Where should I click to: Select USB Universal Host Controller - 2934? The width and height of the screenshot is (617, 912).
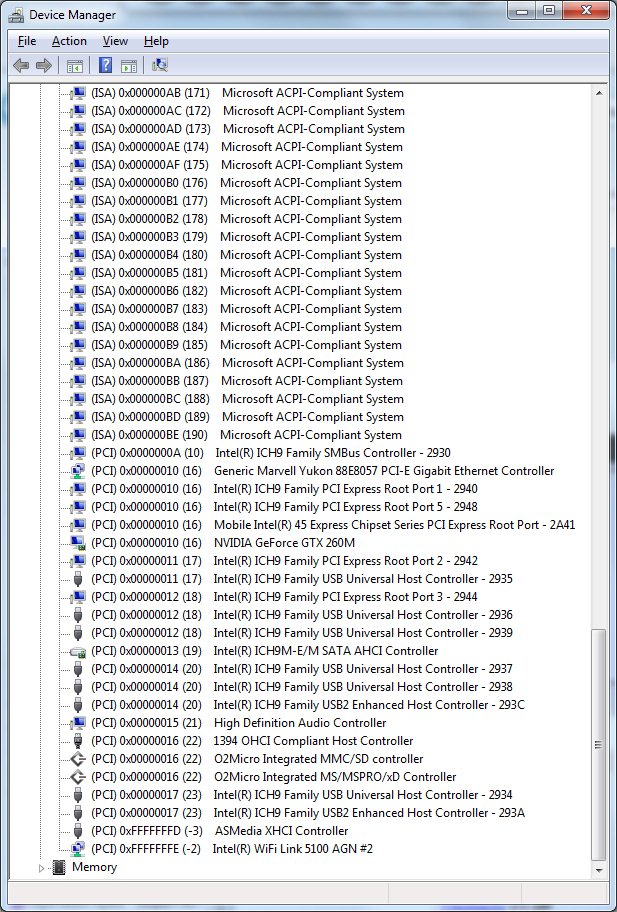(x=302, y=795)
